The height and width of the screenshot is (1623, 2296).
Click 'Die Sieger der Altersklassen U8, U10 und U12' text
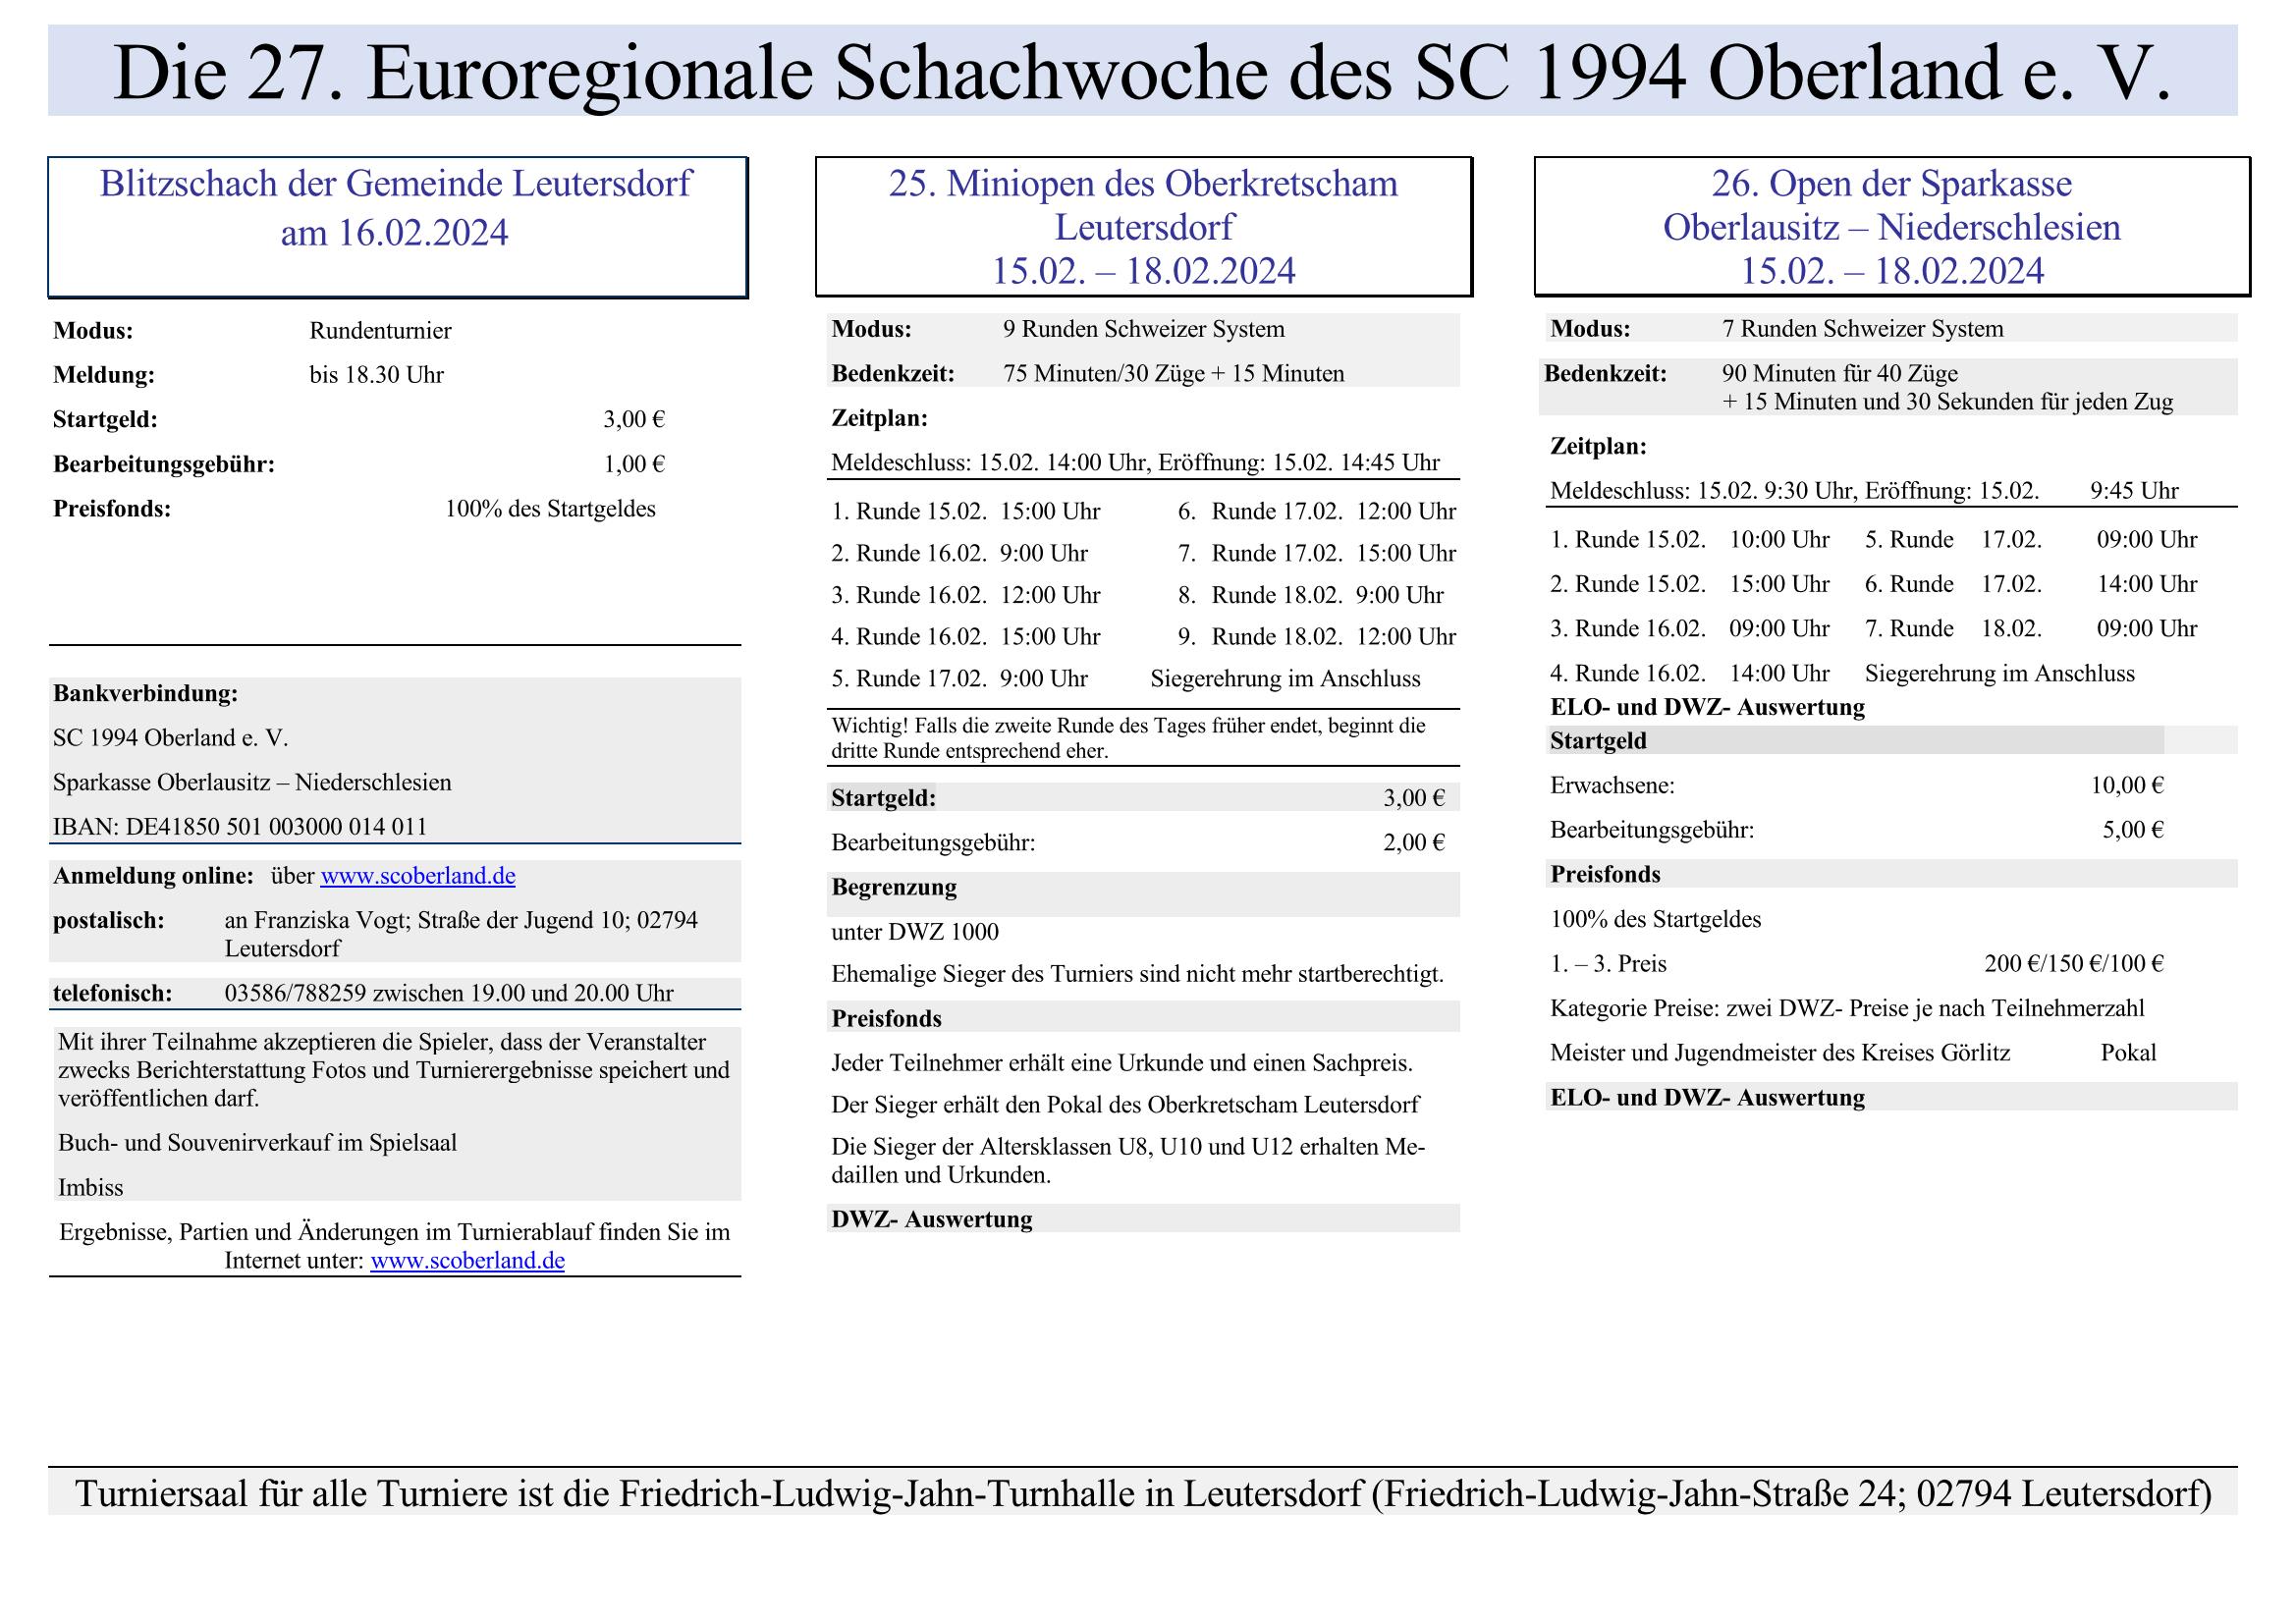click(x=1128, y=1161)
